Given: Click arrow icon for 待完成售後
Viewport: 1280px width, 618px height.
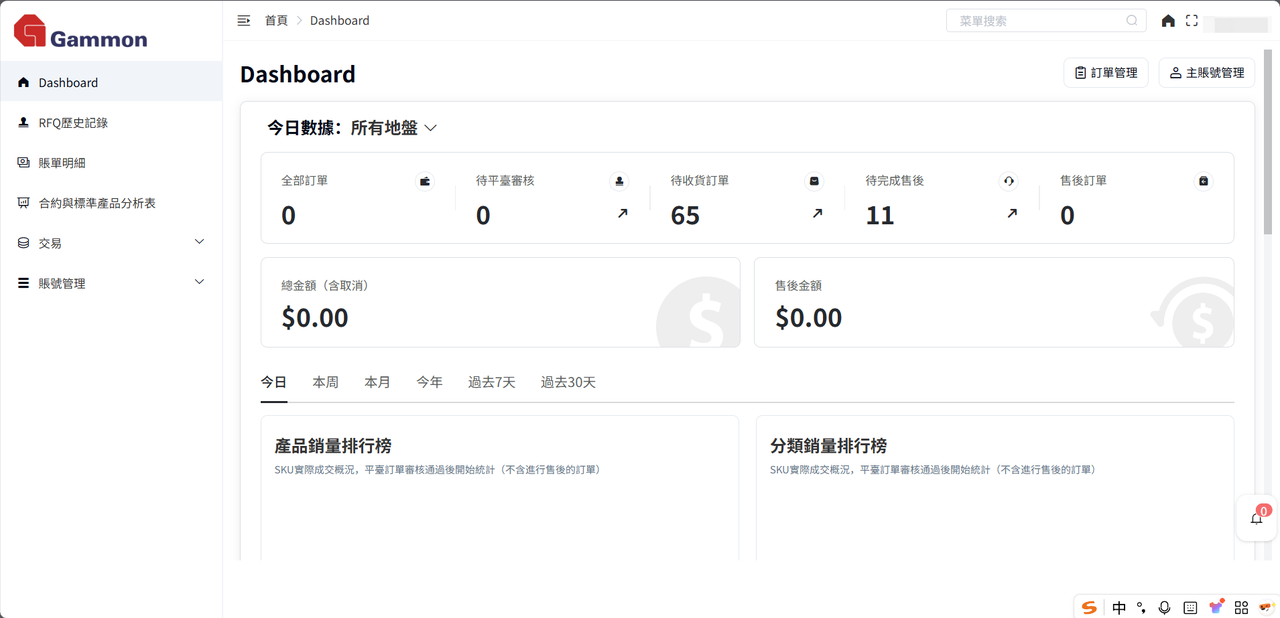Looking at the screenshot, I should click(x=1012, y=213).
